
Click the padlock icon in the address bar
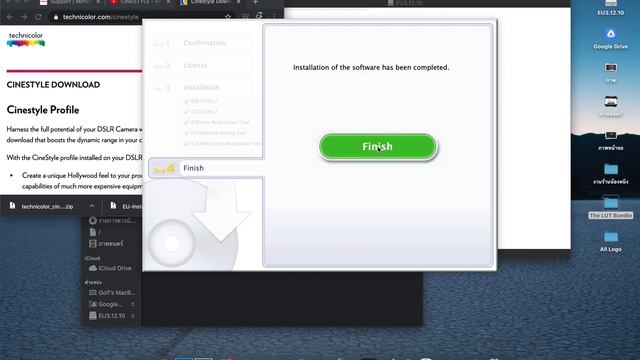[56, 17]
